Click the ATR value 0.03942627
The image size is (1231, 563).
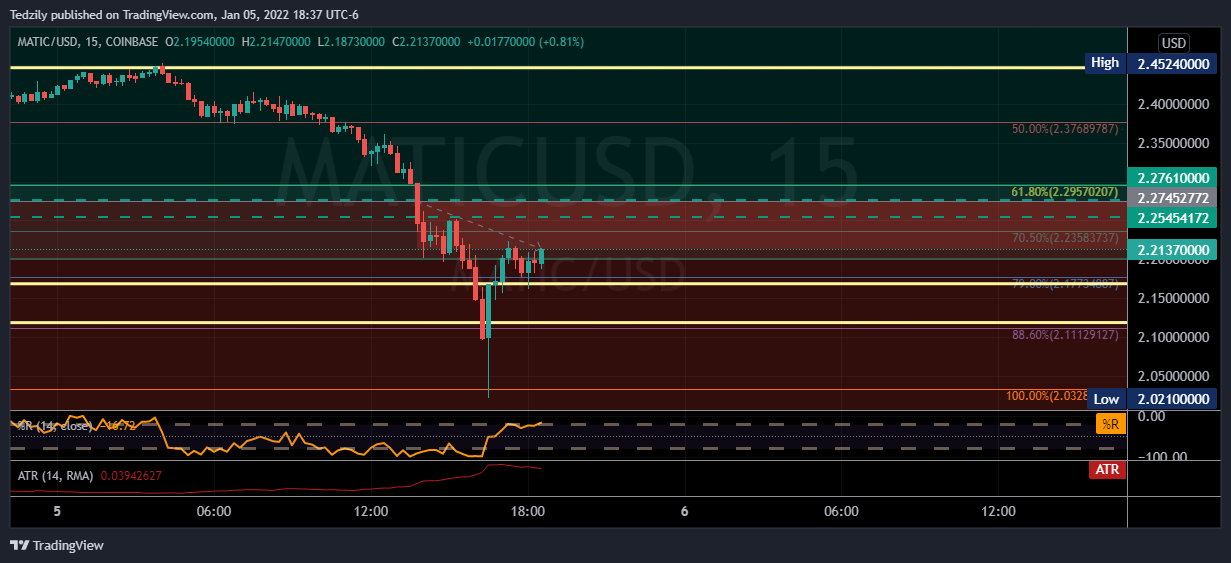(x=131, y=475)
